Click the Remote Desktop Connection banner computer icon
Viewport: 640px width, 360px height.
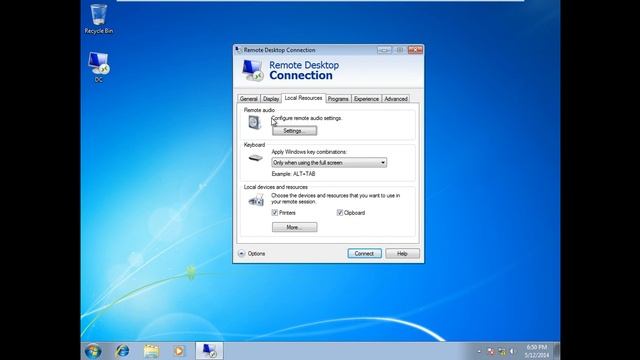click(252, 70)
